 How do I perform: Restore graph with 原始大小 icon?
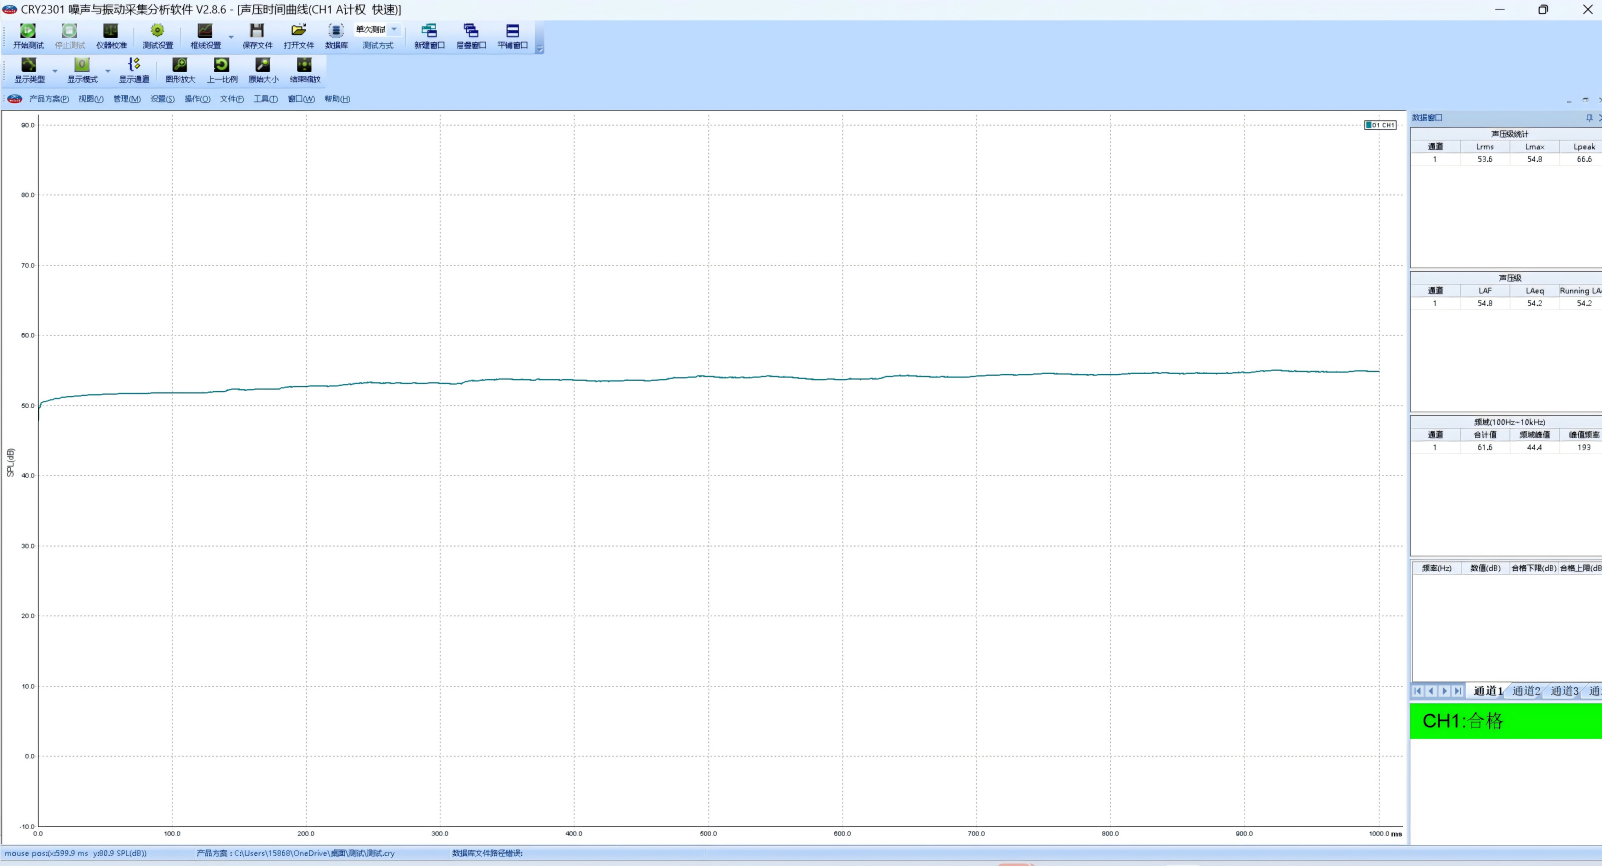[263, 66]
